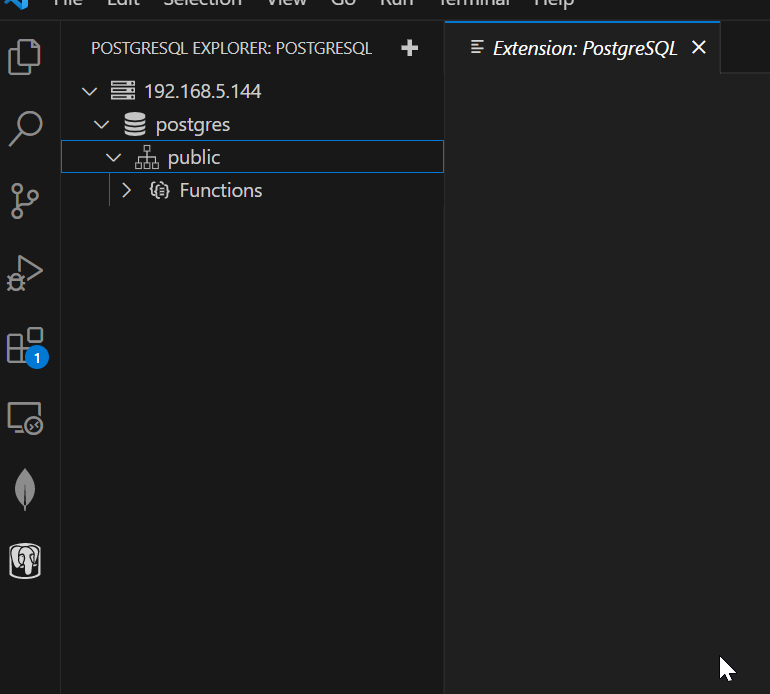Screen dimensions: 770x694
Task: Open the Terminal menu
Action: (474, 3)
